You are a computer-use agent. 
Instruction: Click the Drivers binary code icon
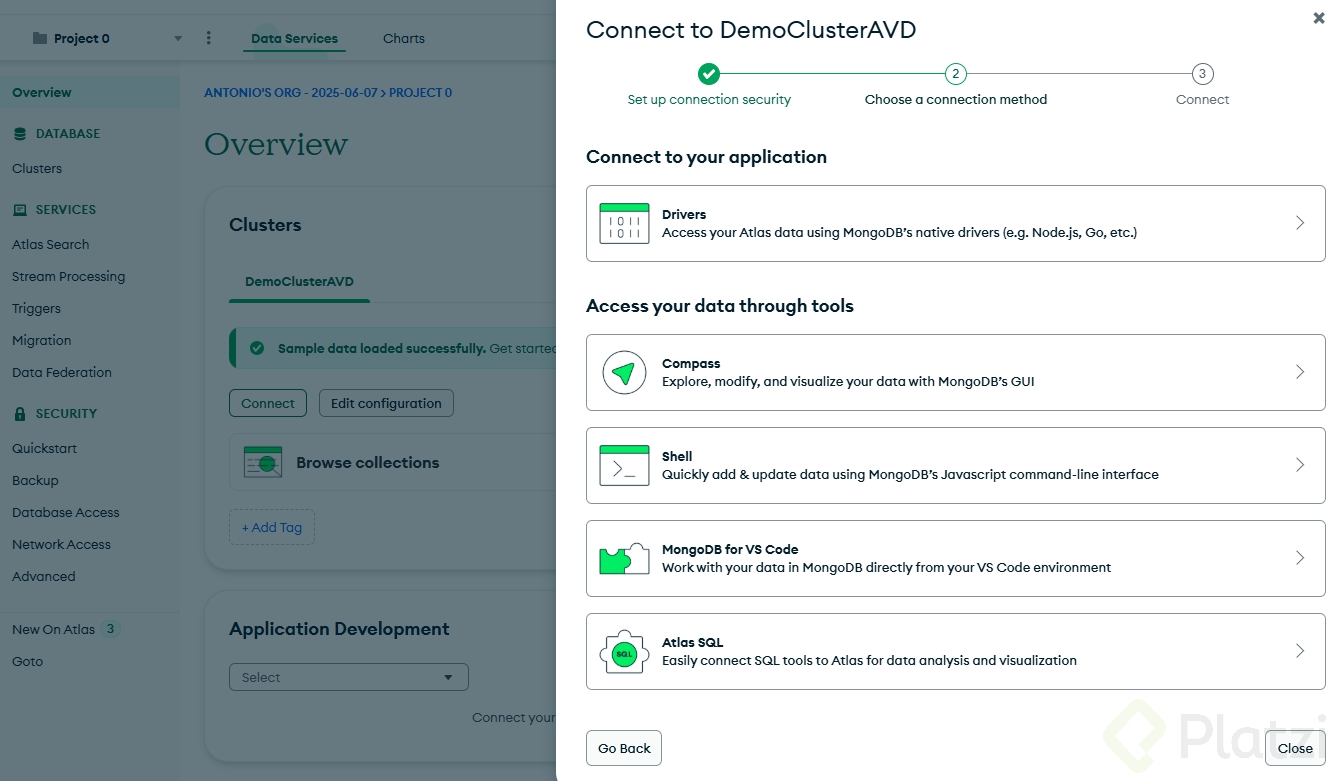(624, 223)
